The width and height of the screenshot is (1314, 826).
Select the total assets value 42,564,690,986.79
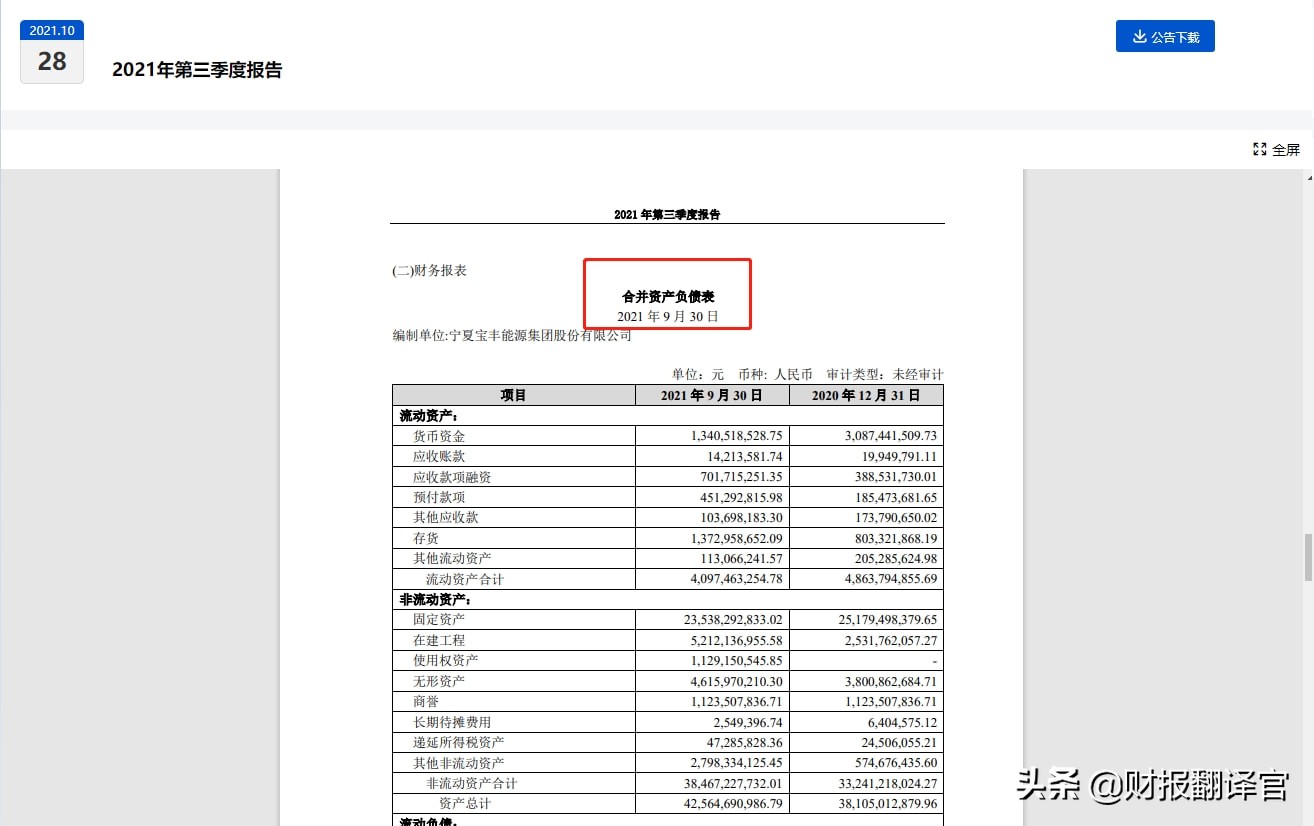(x=733, y=804)
